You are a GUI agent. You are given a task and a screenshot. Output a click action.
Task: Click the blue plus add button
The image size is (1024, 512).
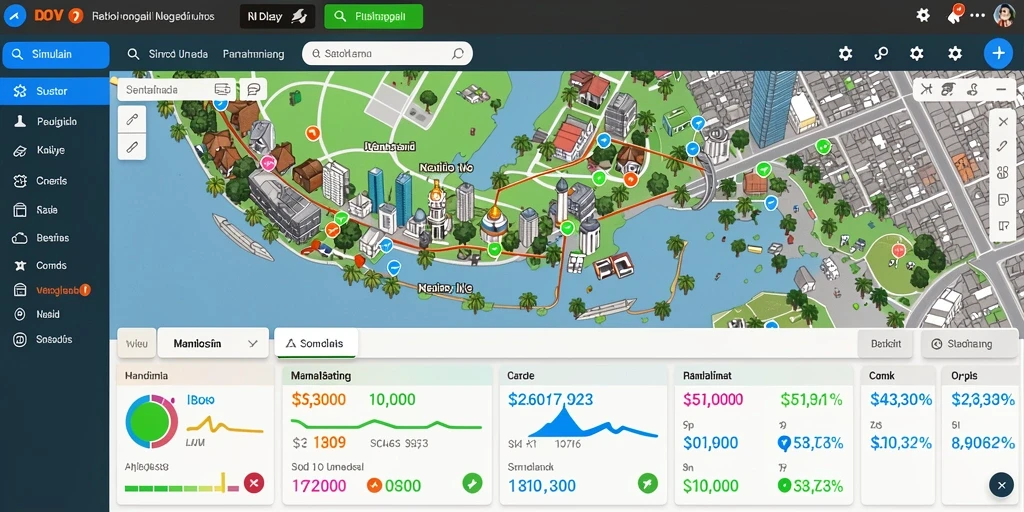pos(998,54)
